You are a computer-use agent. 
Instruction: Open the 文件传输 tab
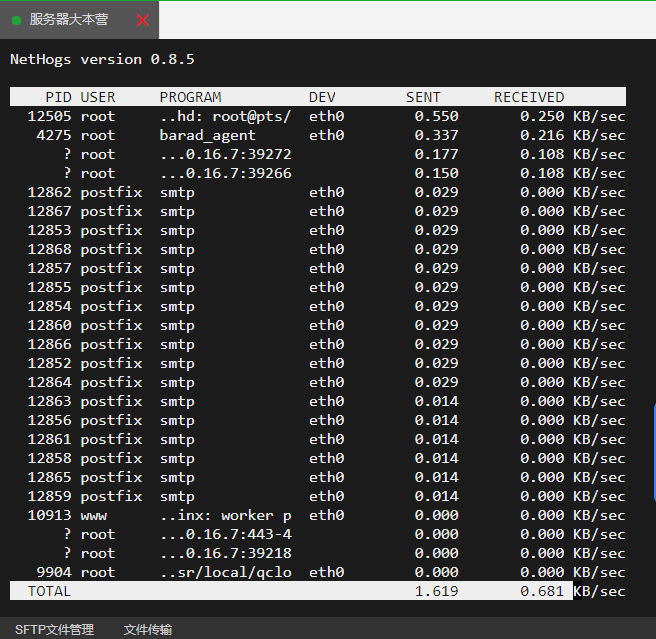click(x=148, y=629)
